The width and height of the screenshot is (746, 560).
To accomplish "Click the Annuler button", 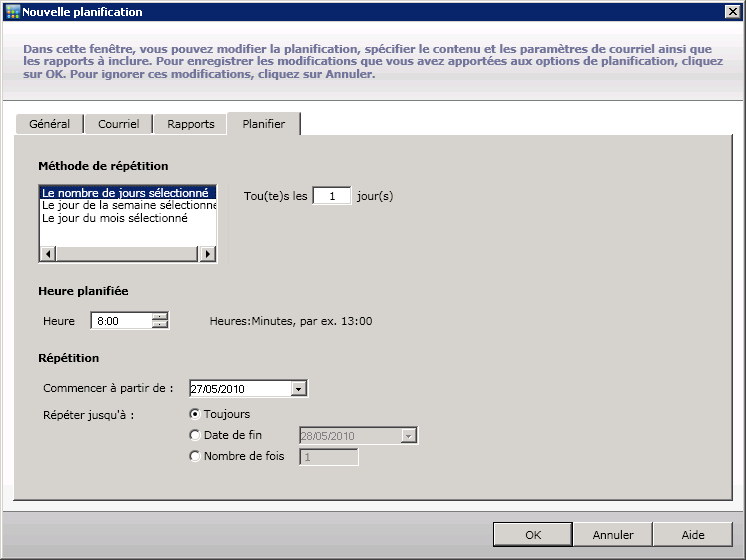I will tap(613, 535).
